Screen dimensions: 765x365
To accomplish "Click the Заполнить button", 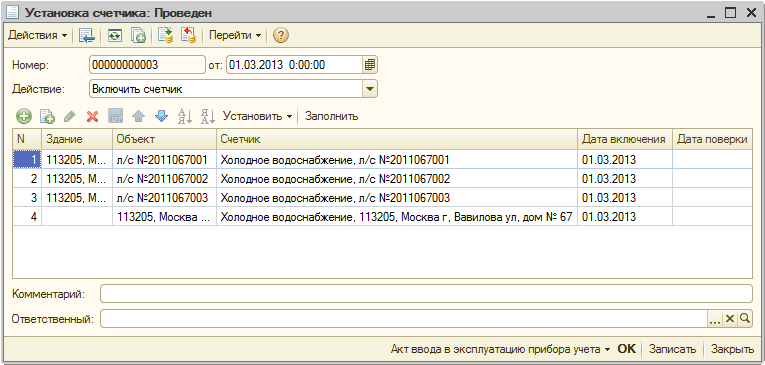I will (x=332, y=116).
